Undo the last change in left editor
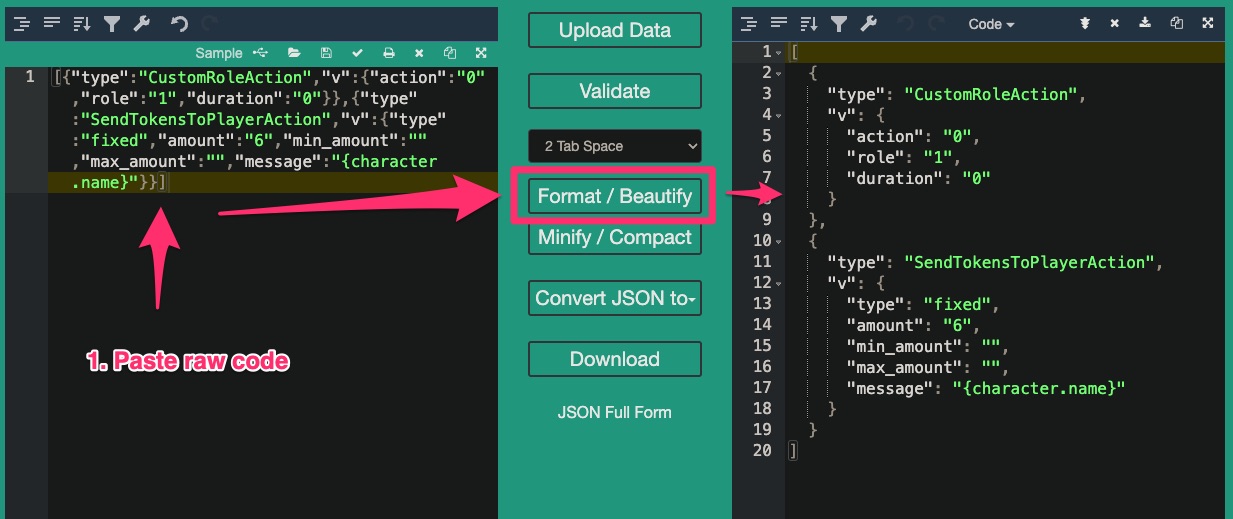The width and height of the screenshot is (1233, 519). (179, 24)
